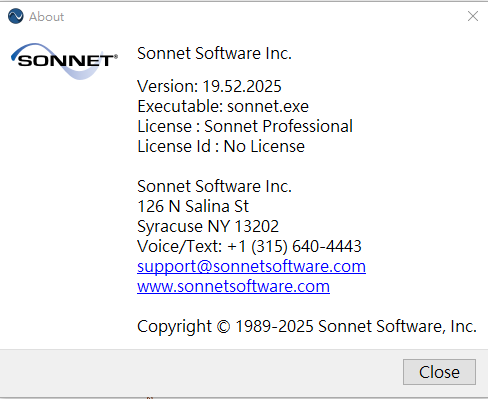Viewport: 488px width, 399px height.
Task: Click the 'License : Sonnet Professional' line
Action: click(x=245, y=126)
